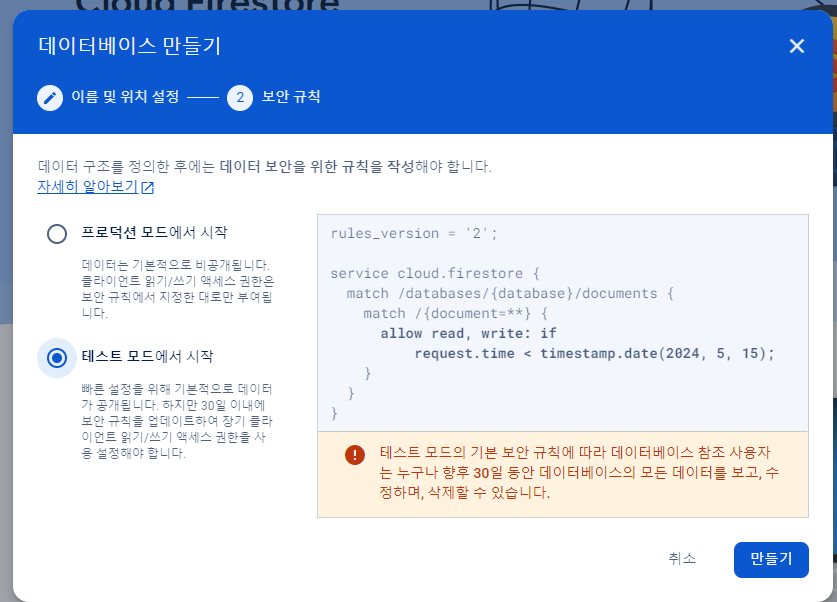Close the database creation dialog with X
This screenshot has height=602, width=837.
pos(796,46)
